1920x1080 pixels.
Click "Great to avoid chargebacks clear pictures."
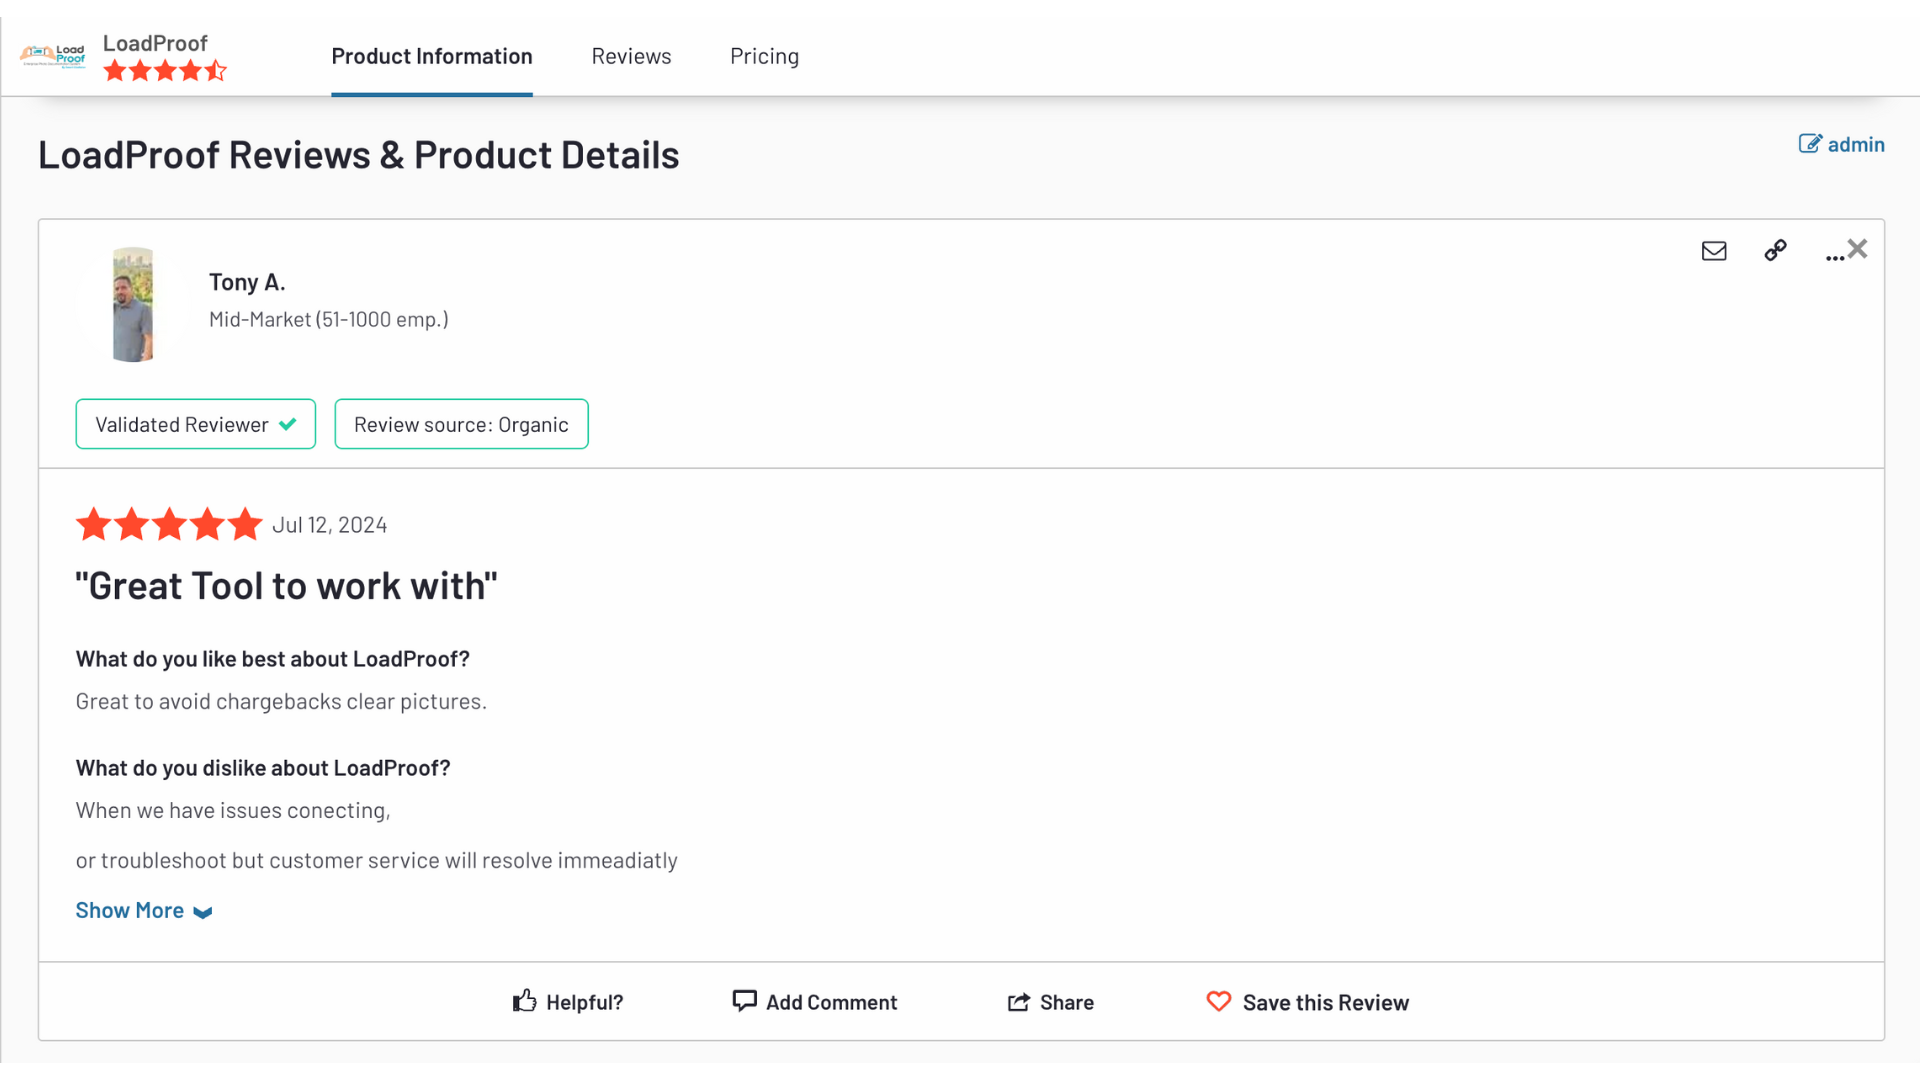point(281,701)
